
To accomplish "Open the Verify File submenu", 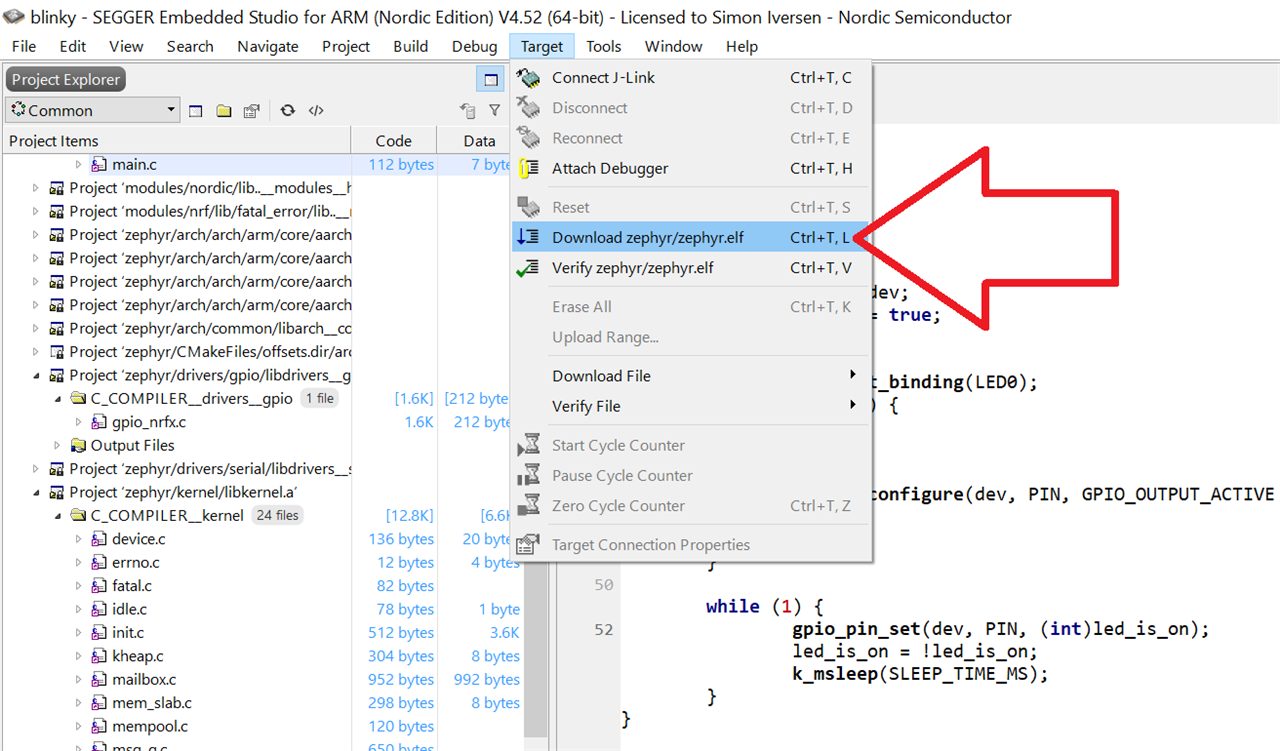I will click(x=691, y=406).
